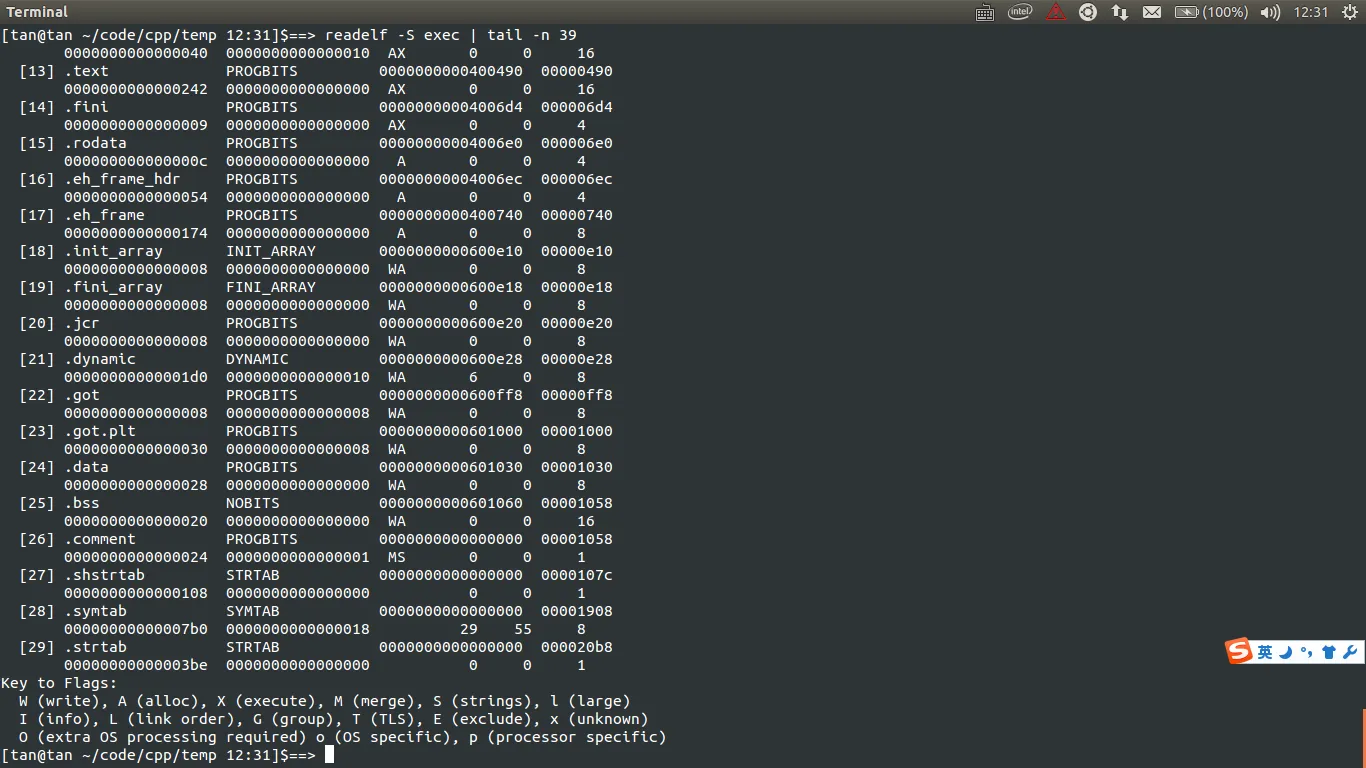Screen dimensions: 1366x768
Task: Select the '.symtab' section name
Action: (x=95, y=611)
